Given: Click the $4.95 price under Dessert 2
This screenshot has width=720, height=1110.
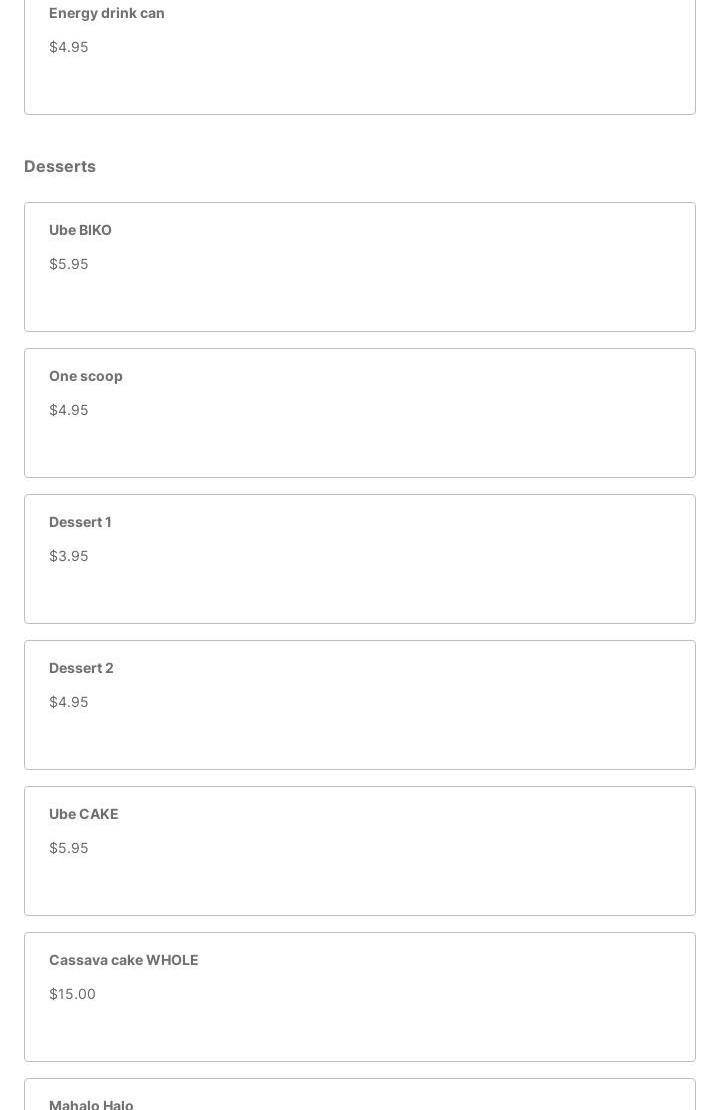Looking at the screenshot, I should (x=68, y=702).
